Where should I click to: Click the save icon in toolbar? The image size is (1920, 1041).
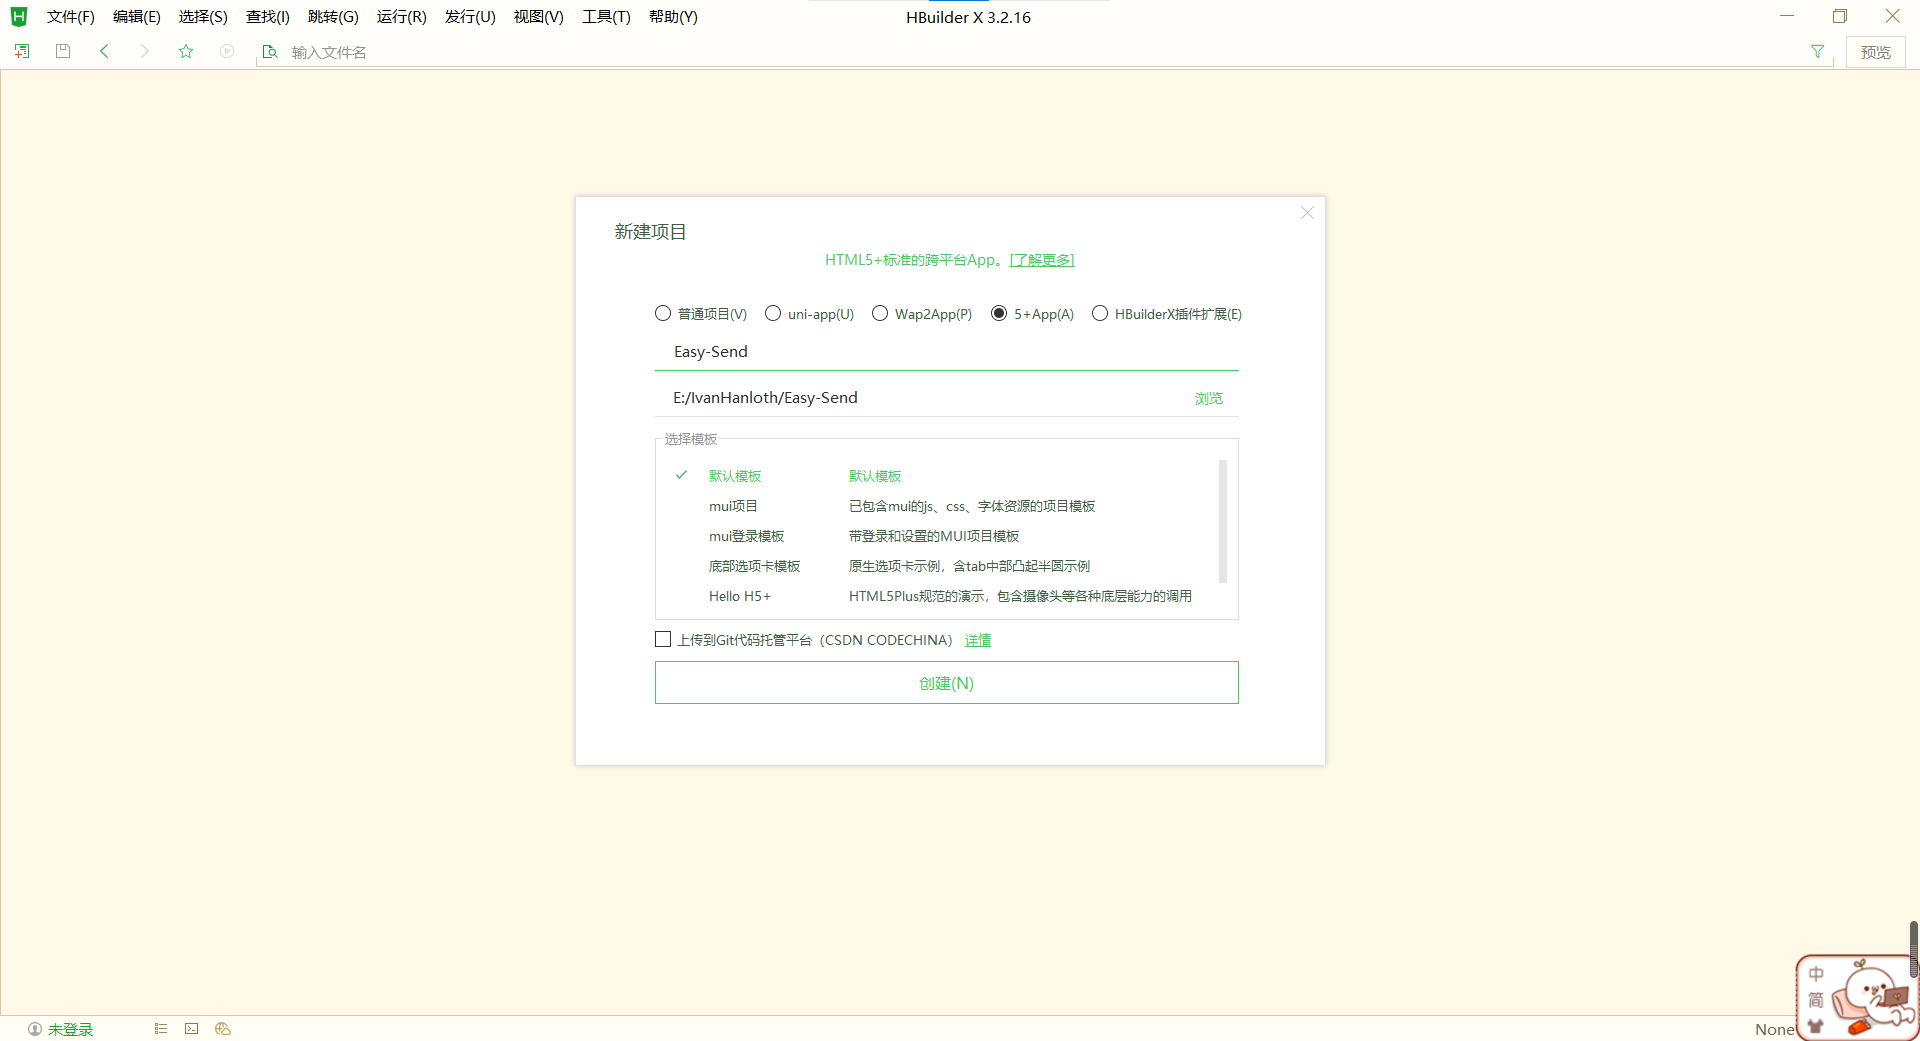click(63, 51)
